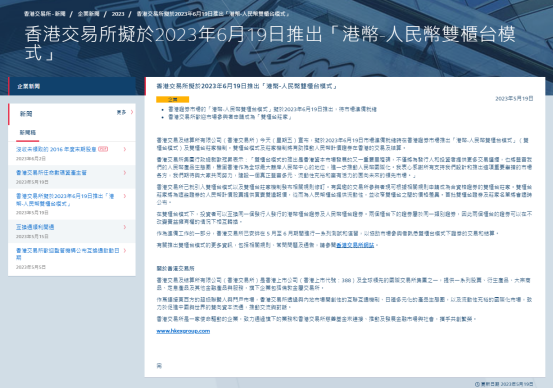Click the article date 2023年5月19日 at top right

[514, 98]
